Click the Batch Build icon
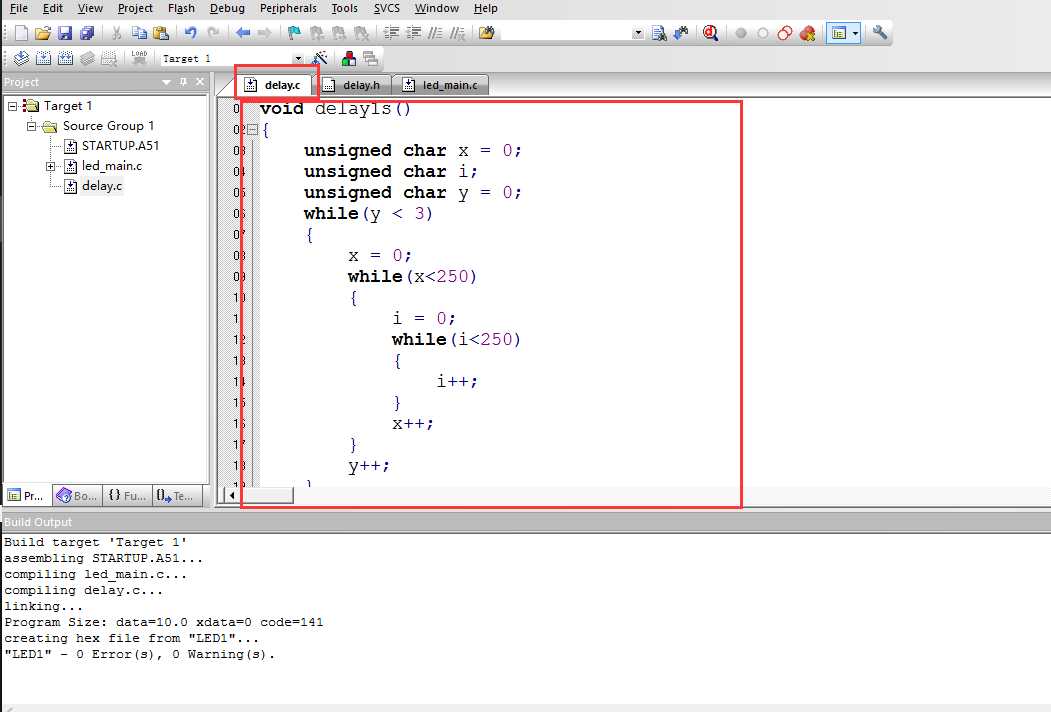Image resolution: width=1051 pixels, height=712 pixels. pos(87,59)
